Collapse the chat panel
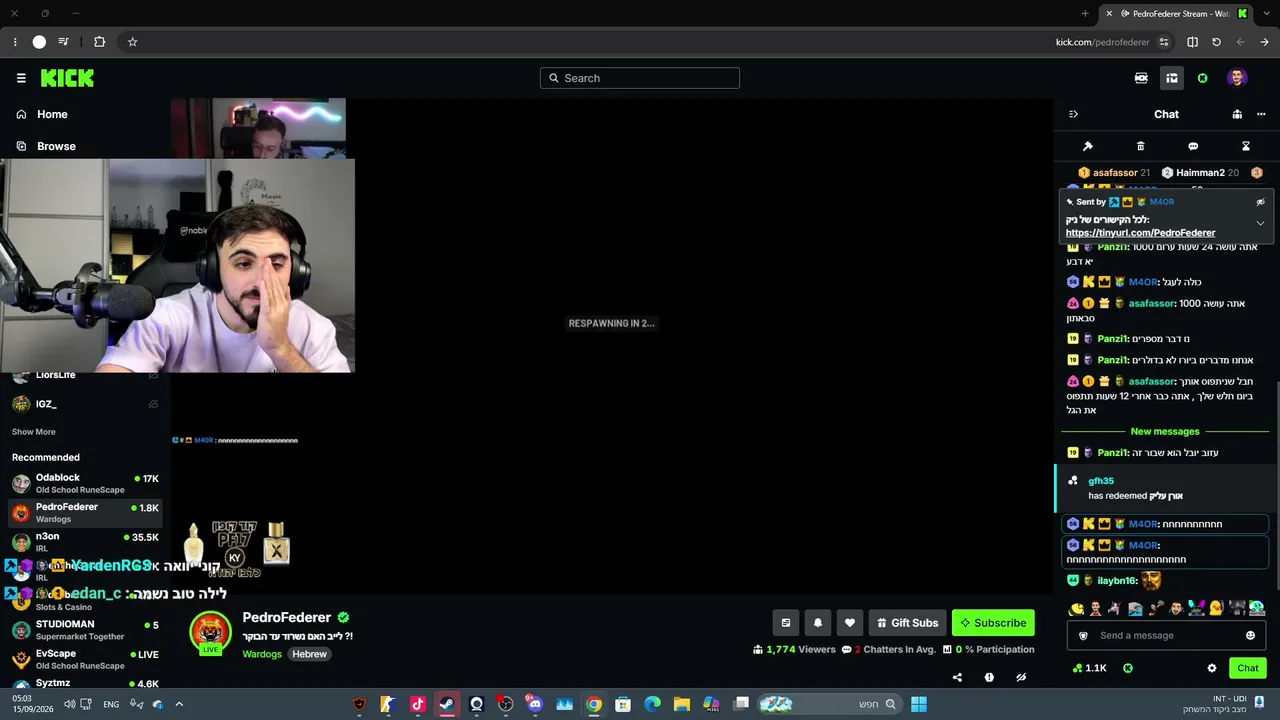1280x720 pixels. 1073,114
